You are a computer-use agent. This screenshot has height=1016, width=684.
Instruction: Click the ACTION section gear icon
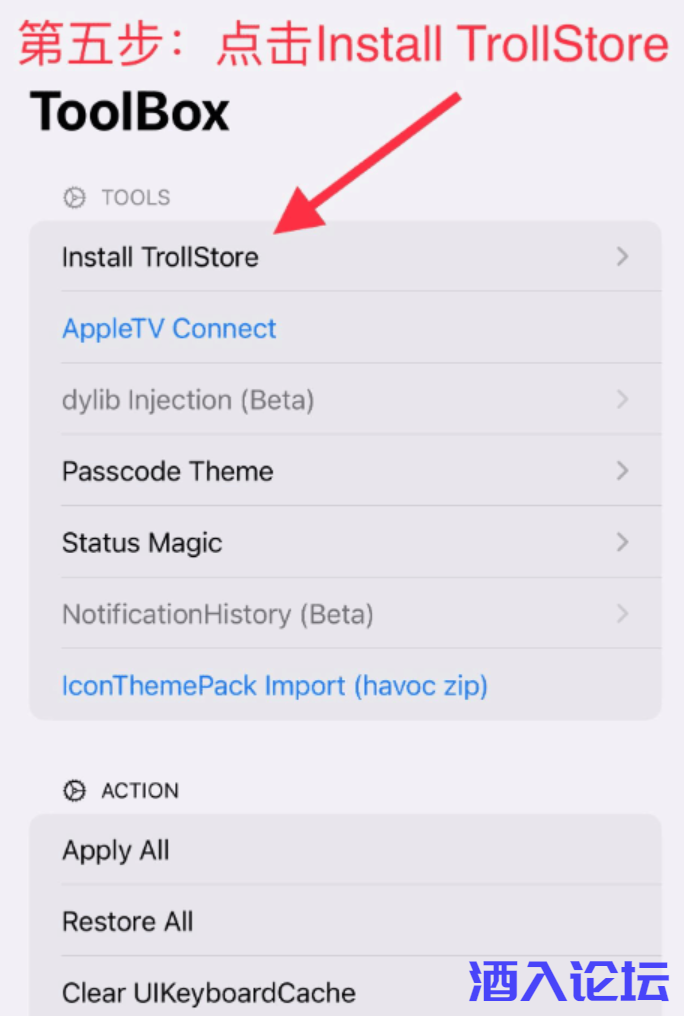(x=74, y=791)
